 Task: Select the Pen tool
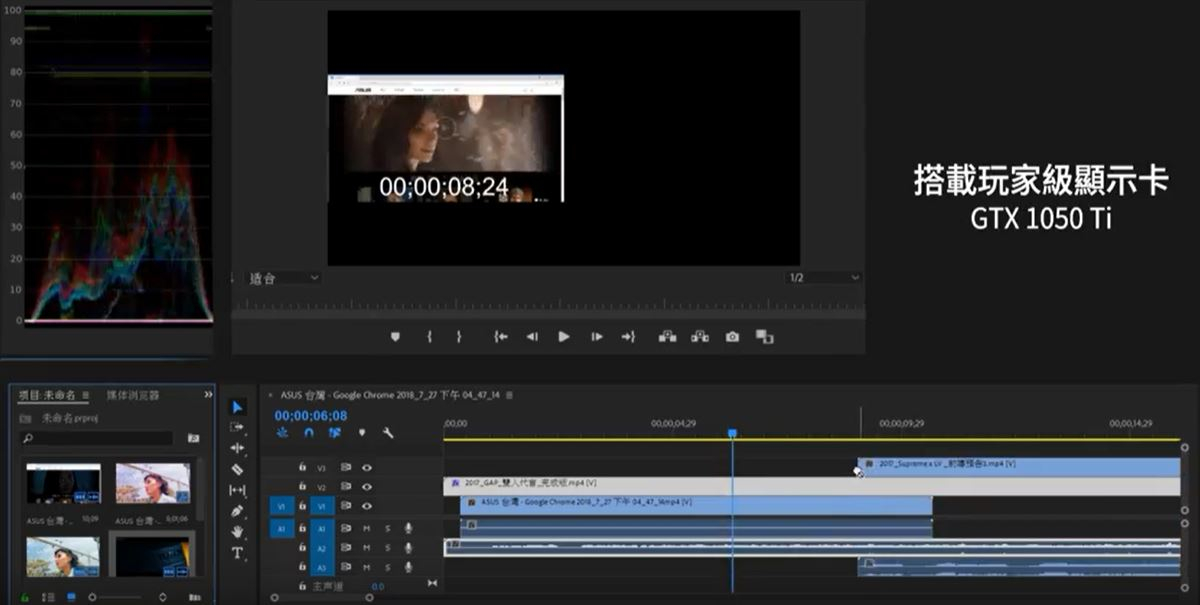[x=237, y=511]
